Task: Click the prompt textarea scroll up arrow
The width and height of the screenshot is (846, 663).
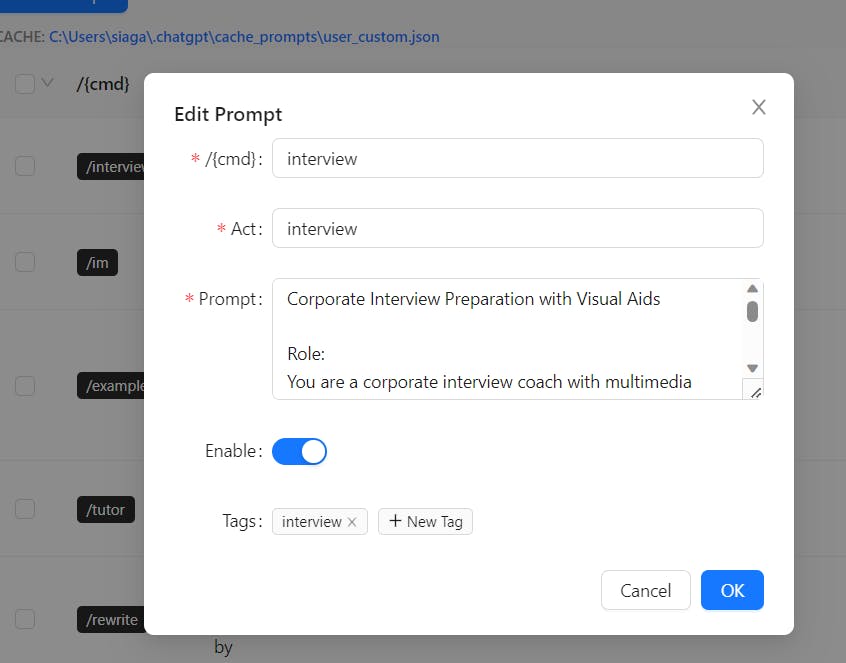Action: pyautogui.click(x=752, y=289)
